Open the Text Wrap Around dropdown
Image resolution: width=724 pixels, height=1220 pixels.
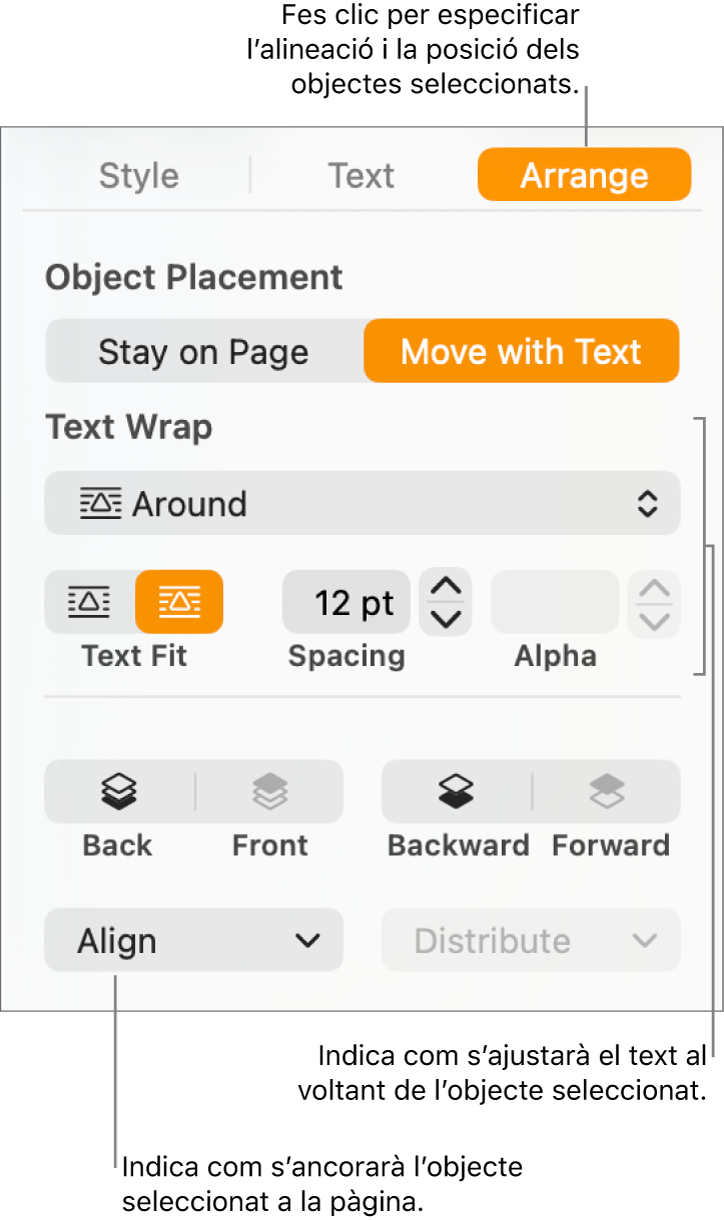pos(362,503)
